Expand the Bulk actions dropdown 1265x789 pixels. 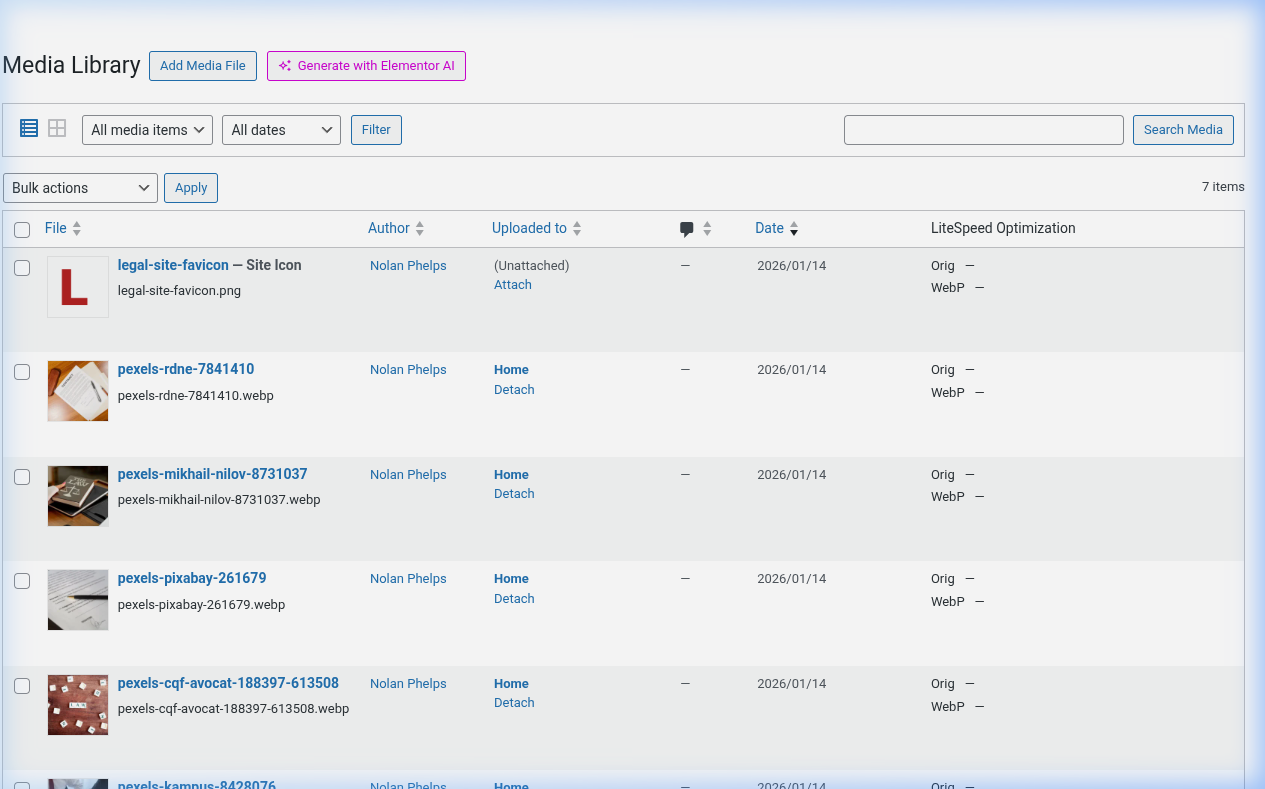click(80, 187)
